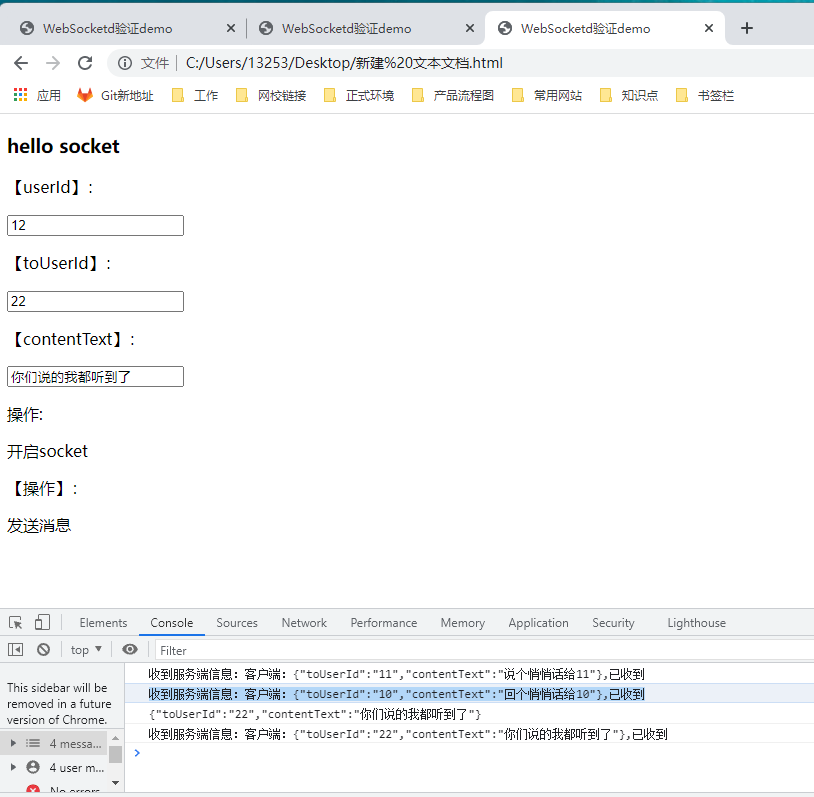Image resolution: width=814 pixels, height=797 pixels.
Task: Open the 正式环境 bookmark folder
Action: [359, 96]
